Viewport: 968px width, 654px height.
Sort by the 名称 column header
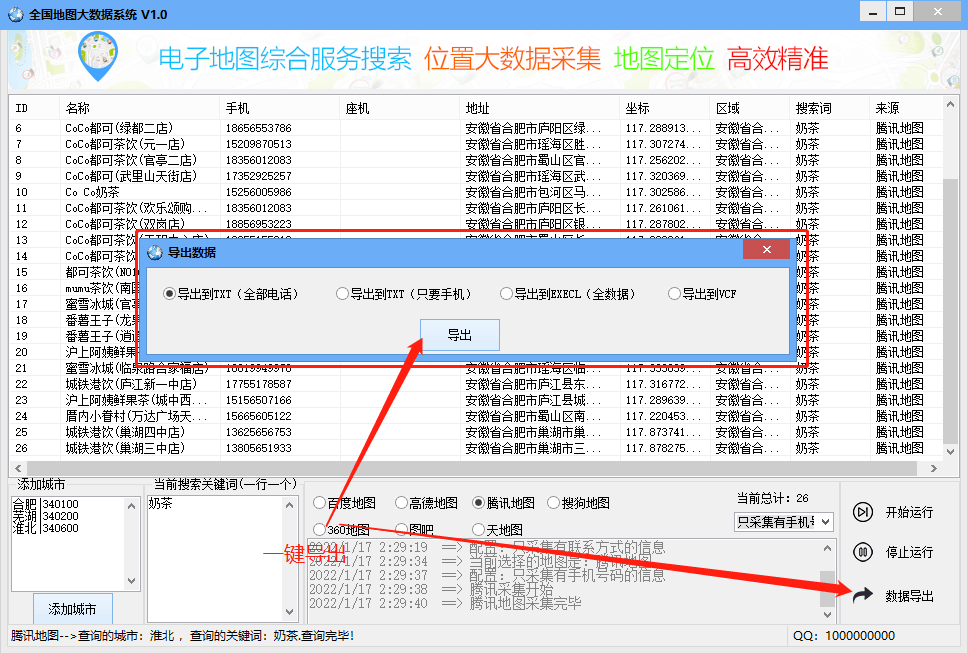pyautogui.click(x=140, y=108)
